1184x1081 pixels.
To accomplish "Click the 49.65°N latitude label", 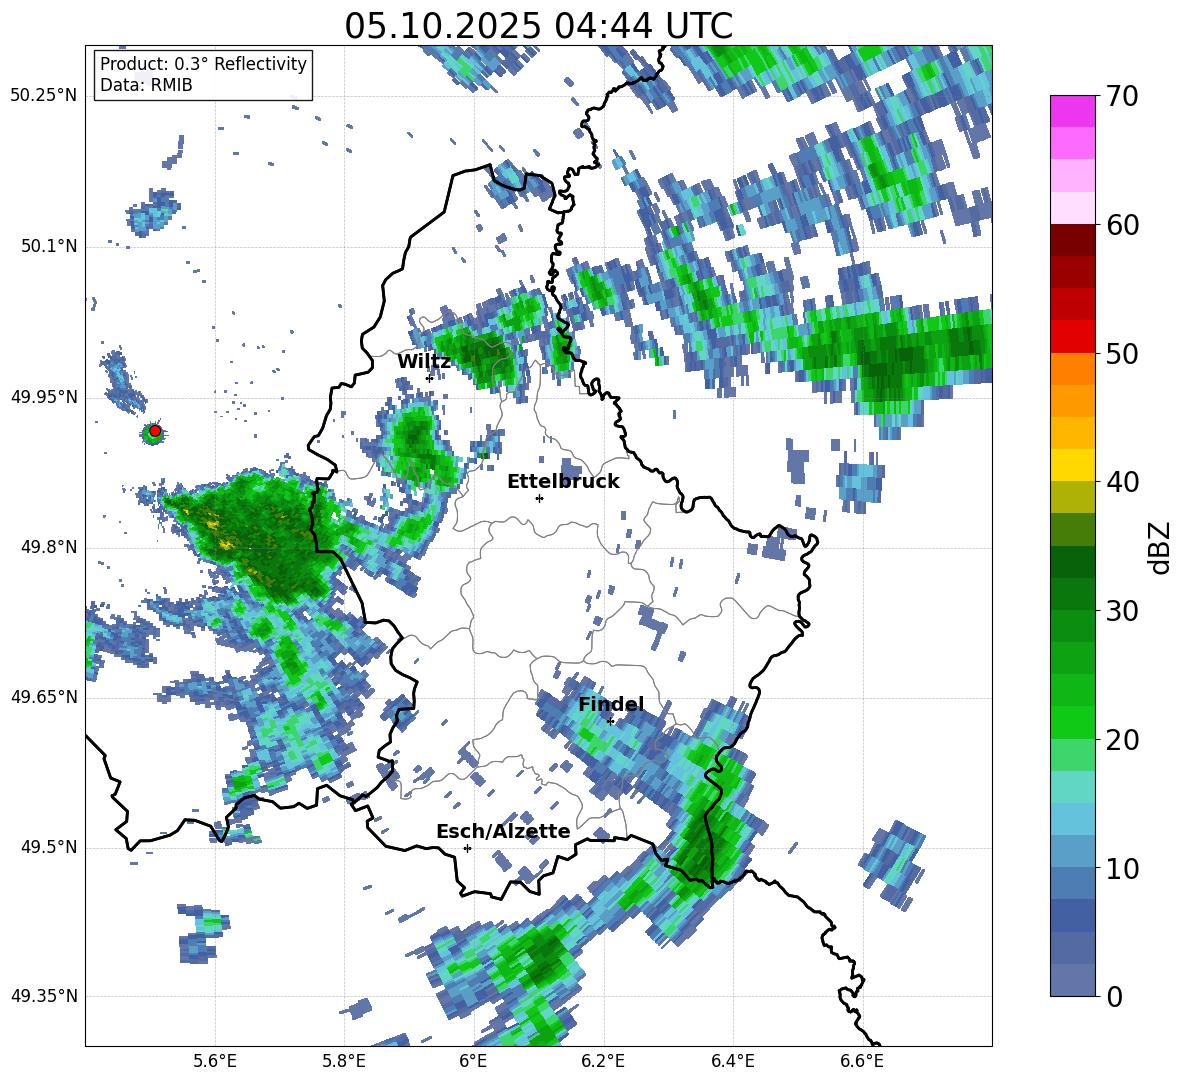I will [x=44, y=697].
